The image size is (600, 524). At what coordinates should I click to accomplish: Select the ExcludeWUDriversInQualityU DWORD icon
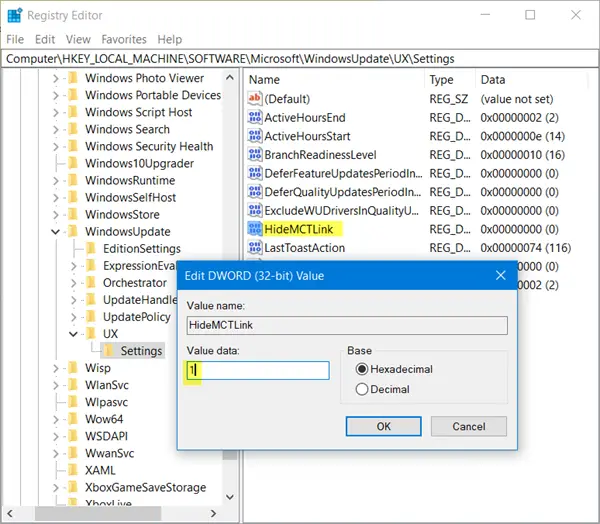point(255,211)
